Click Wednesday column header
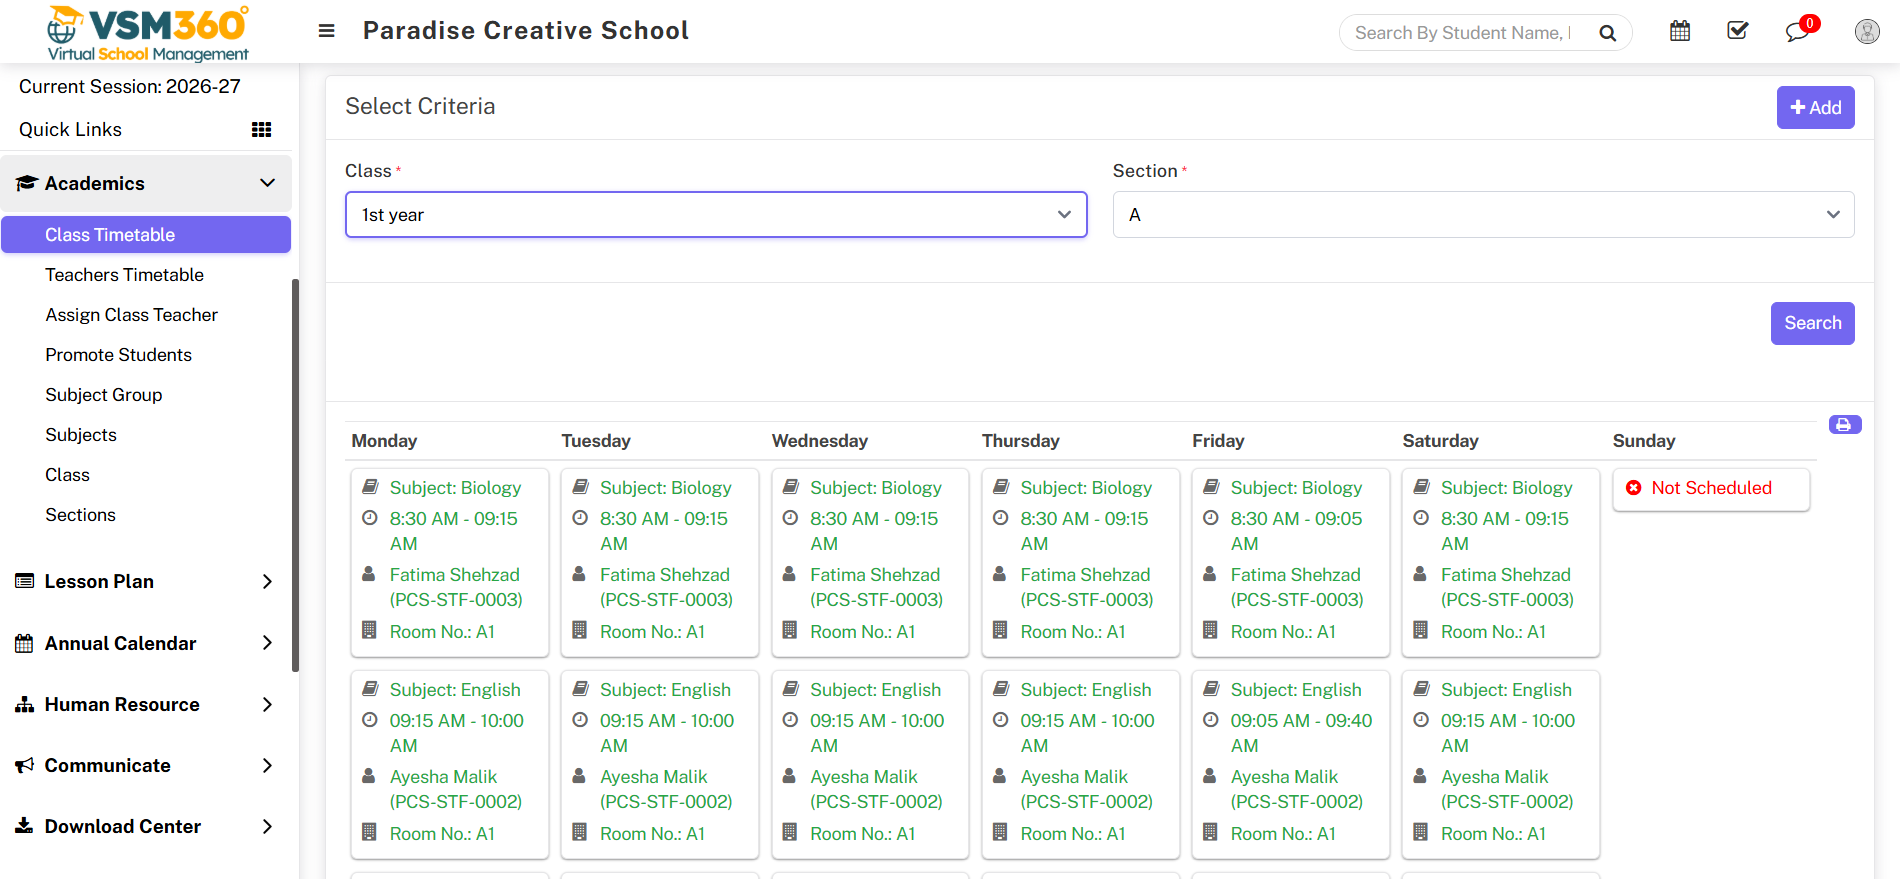The width and height of the screenshot is (1900, 879). click(x=820, y=441)
